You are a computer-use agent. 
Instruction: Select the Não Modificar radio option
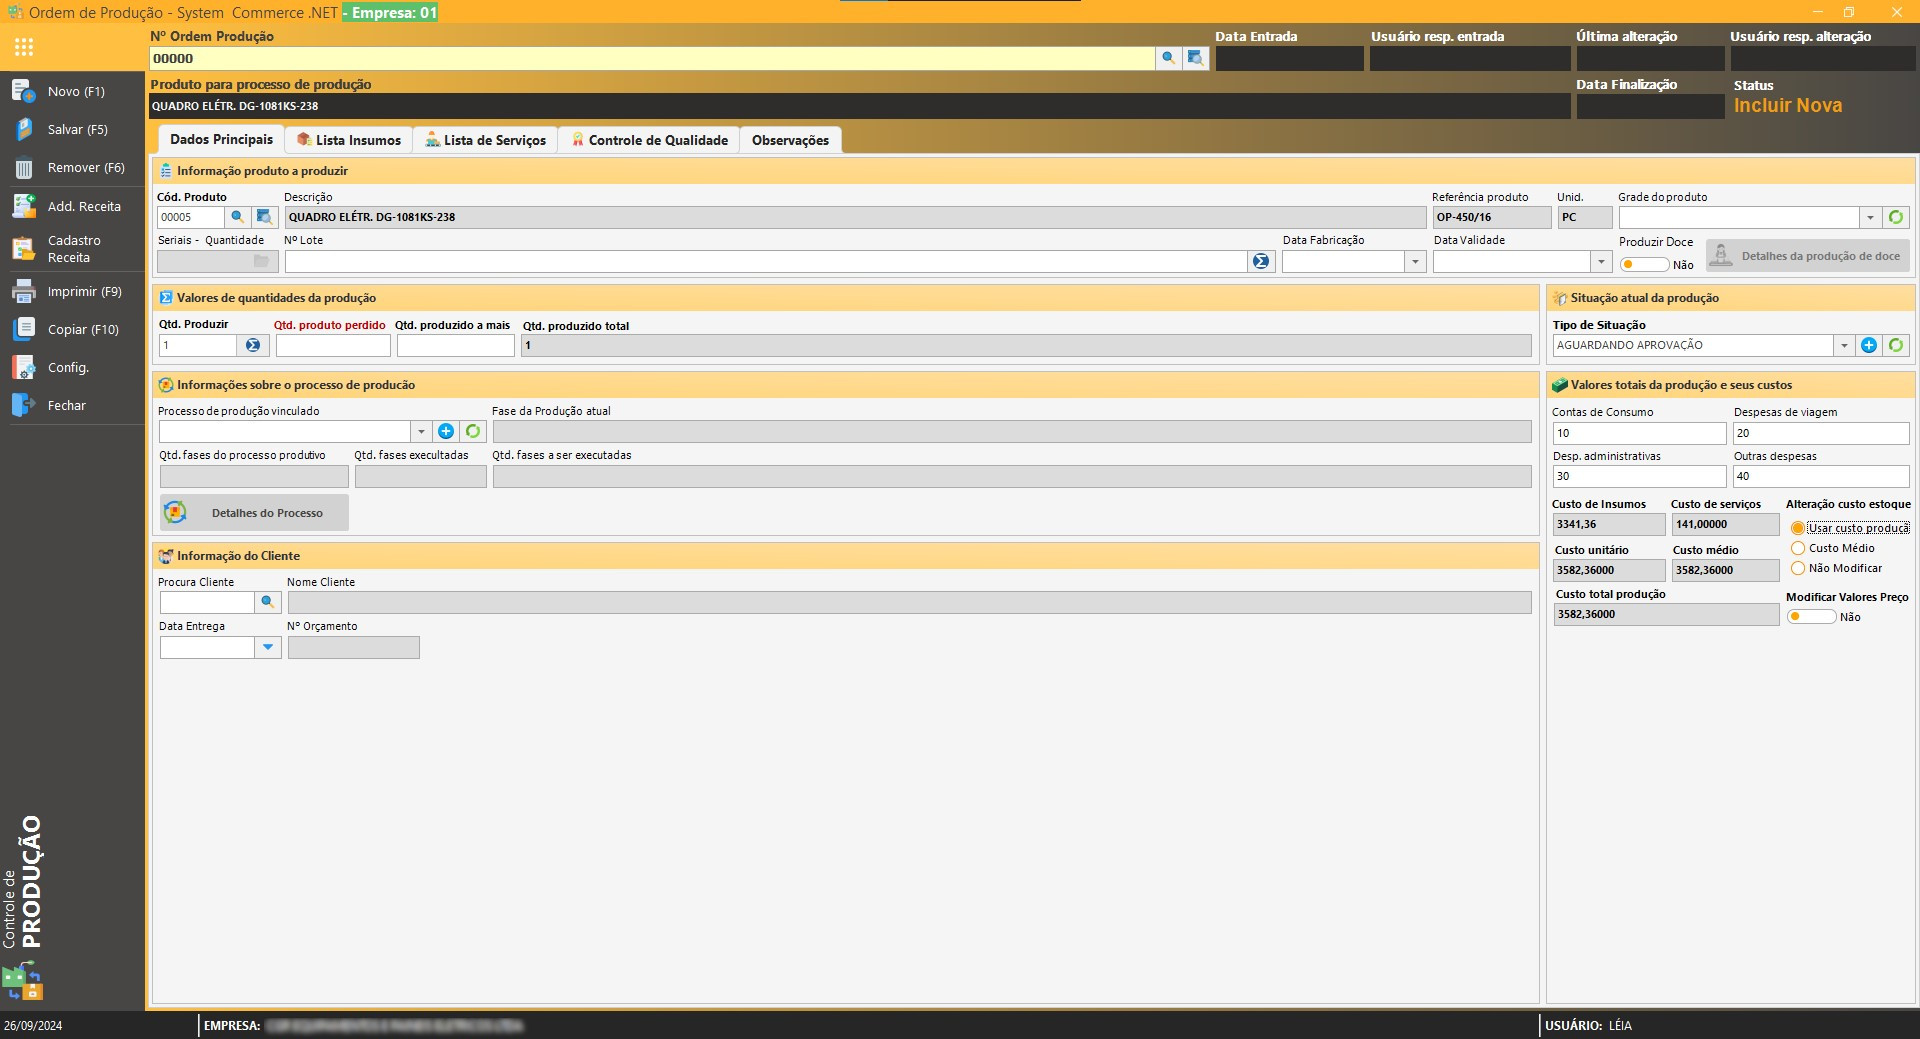1798,568
